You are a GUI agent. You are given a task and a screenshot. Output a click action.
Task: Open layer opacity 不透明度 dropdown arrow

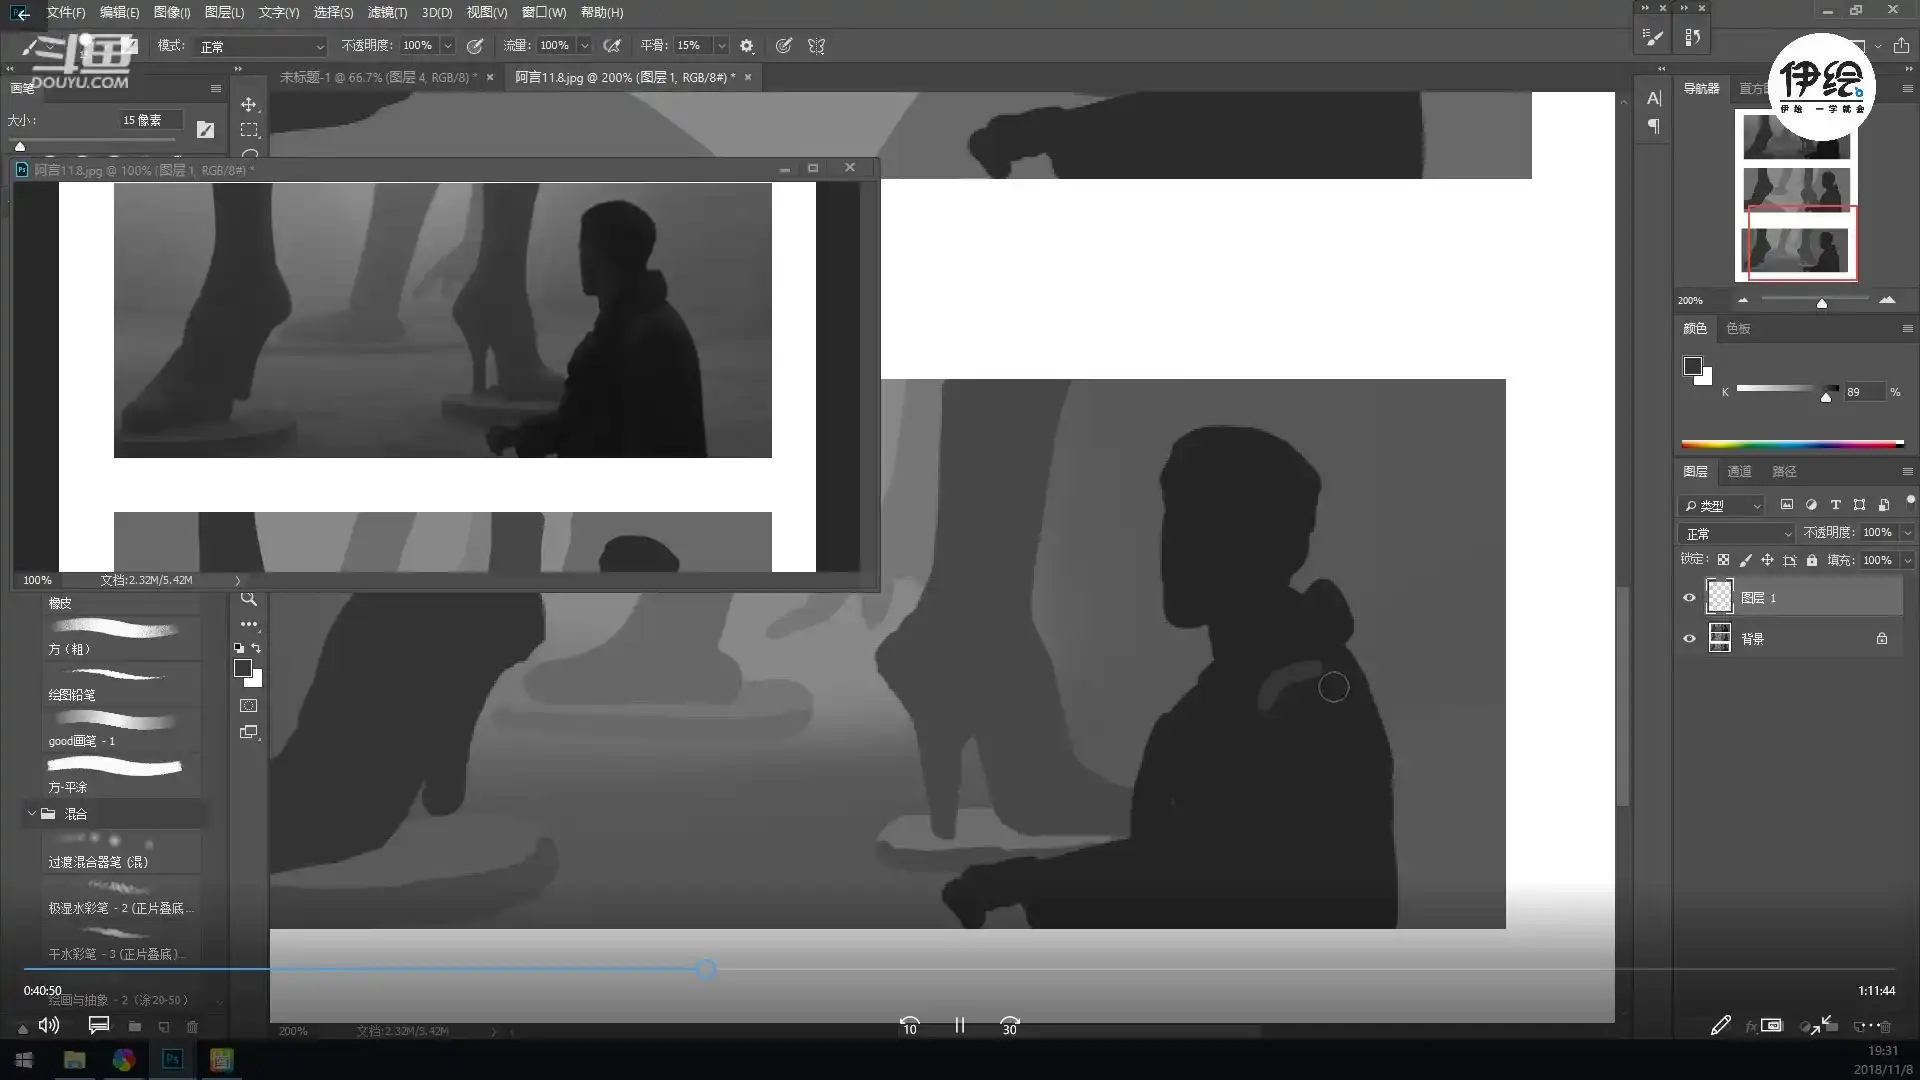coord(1907,533)
